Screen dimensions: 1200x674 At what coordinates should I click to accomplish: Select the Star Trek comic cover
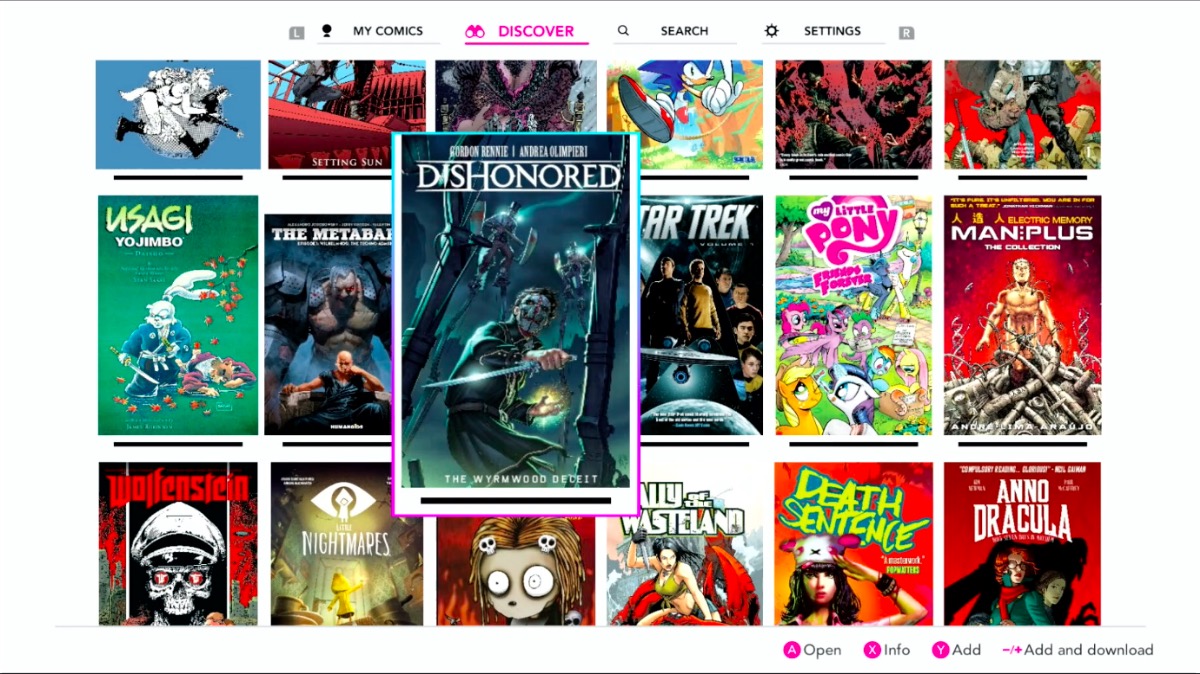[x=700, y=315]
